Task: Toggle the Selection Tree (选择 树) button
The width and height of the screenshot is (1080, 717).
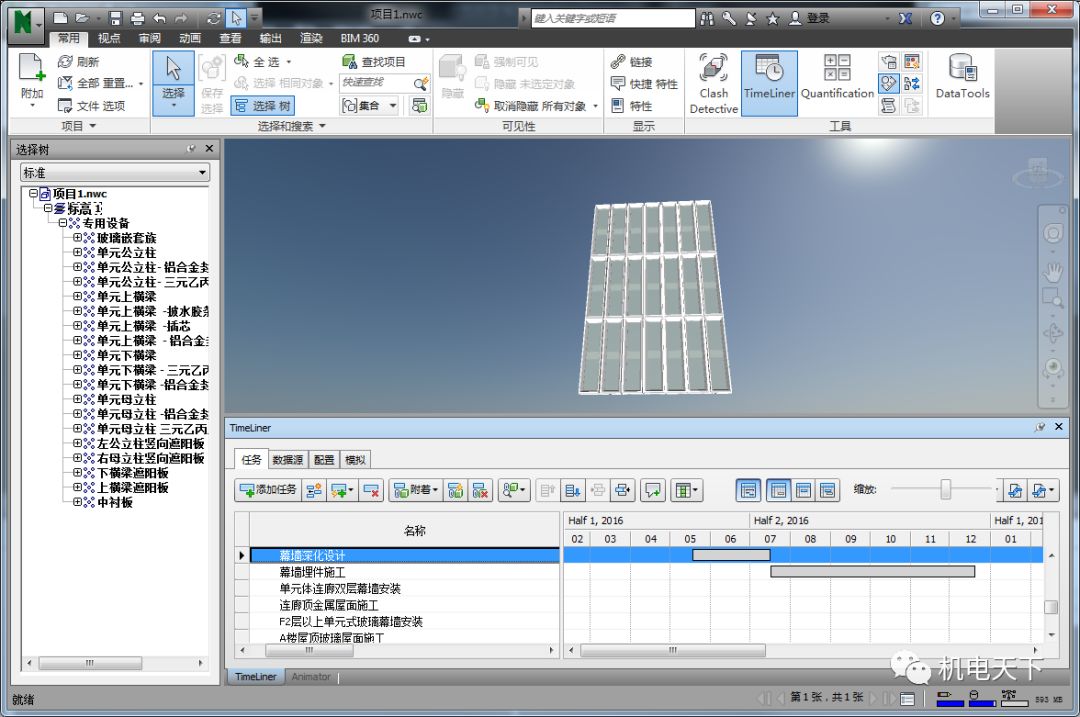Action: (262, 105)
